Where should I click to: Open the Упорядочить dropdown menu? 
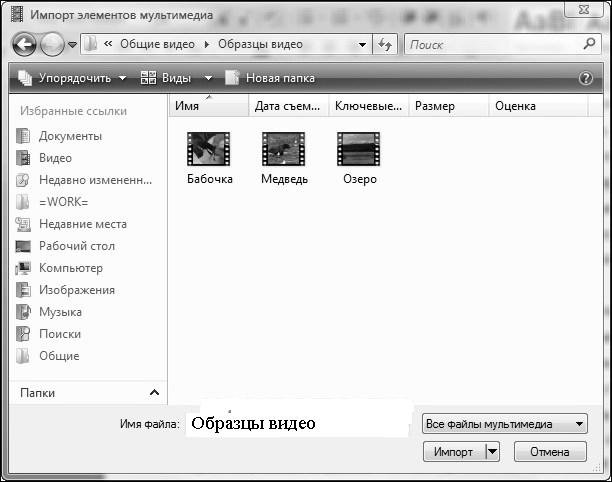(x=73, y=78)
